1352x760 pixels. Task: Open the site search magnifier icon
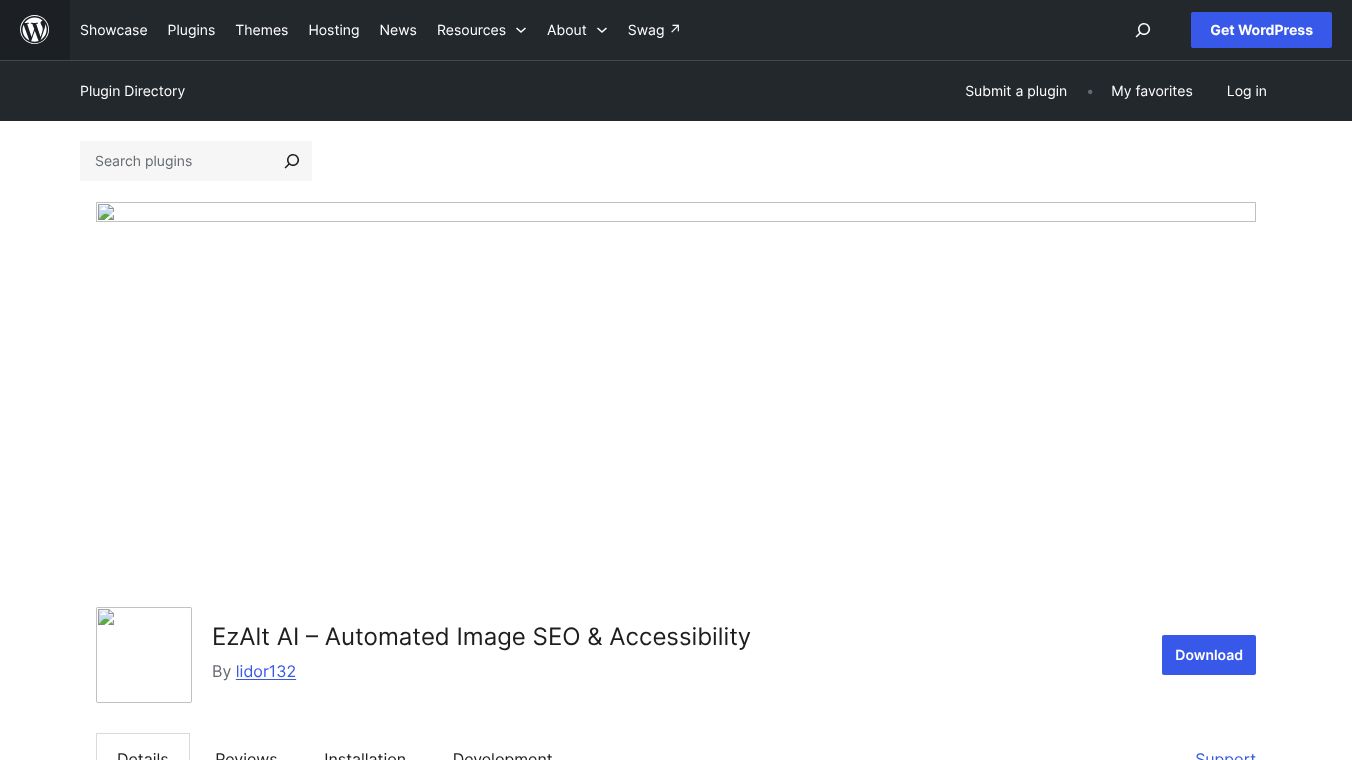point(1143,30)
